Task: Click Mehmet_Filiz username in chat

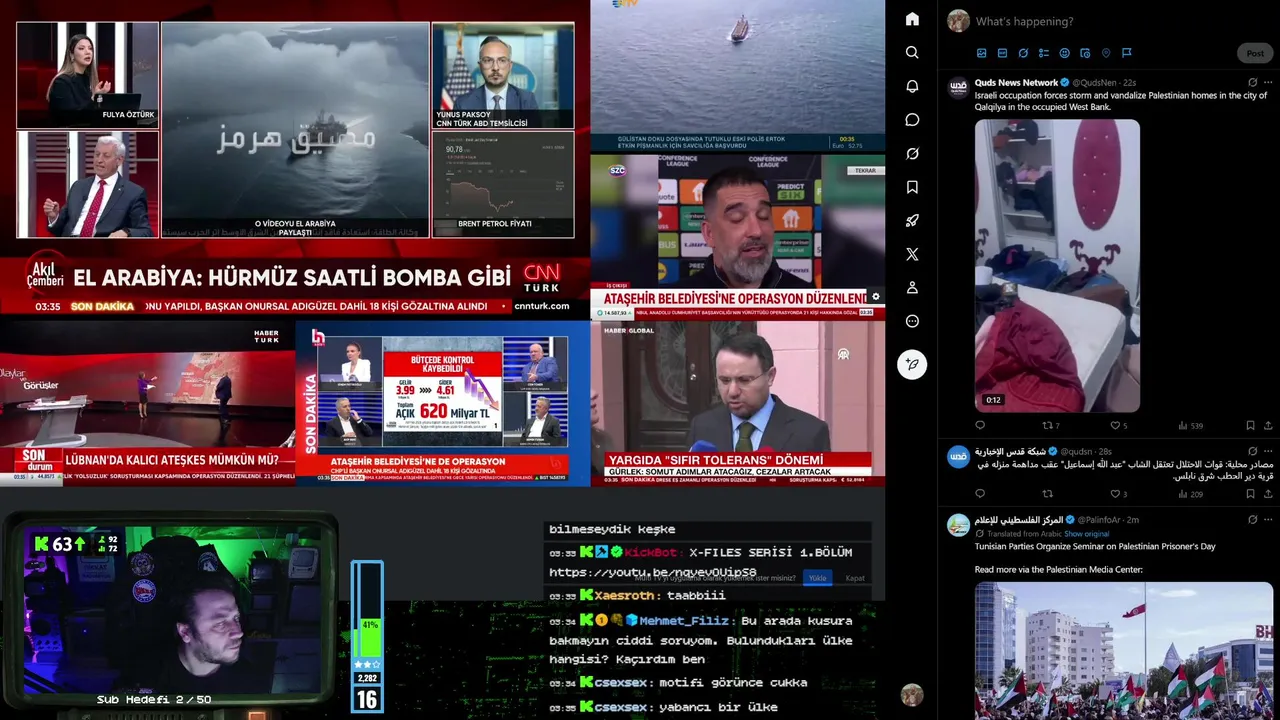Action: 684,621
